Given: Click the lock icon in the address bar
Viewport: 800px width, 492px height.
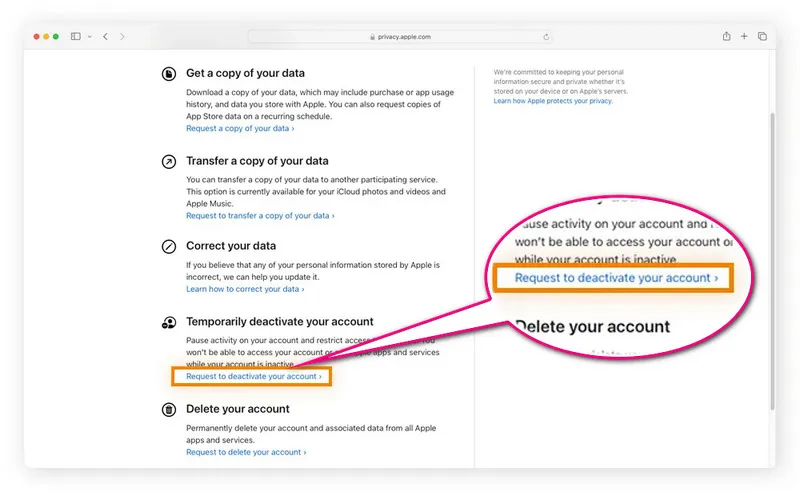Looking at the screenshot, I should [x=372, y=37].
